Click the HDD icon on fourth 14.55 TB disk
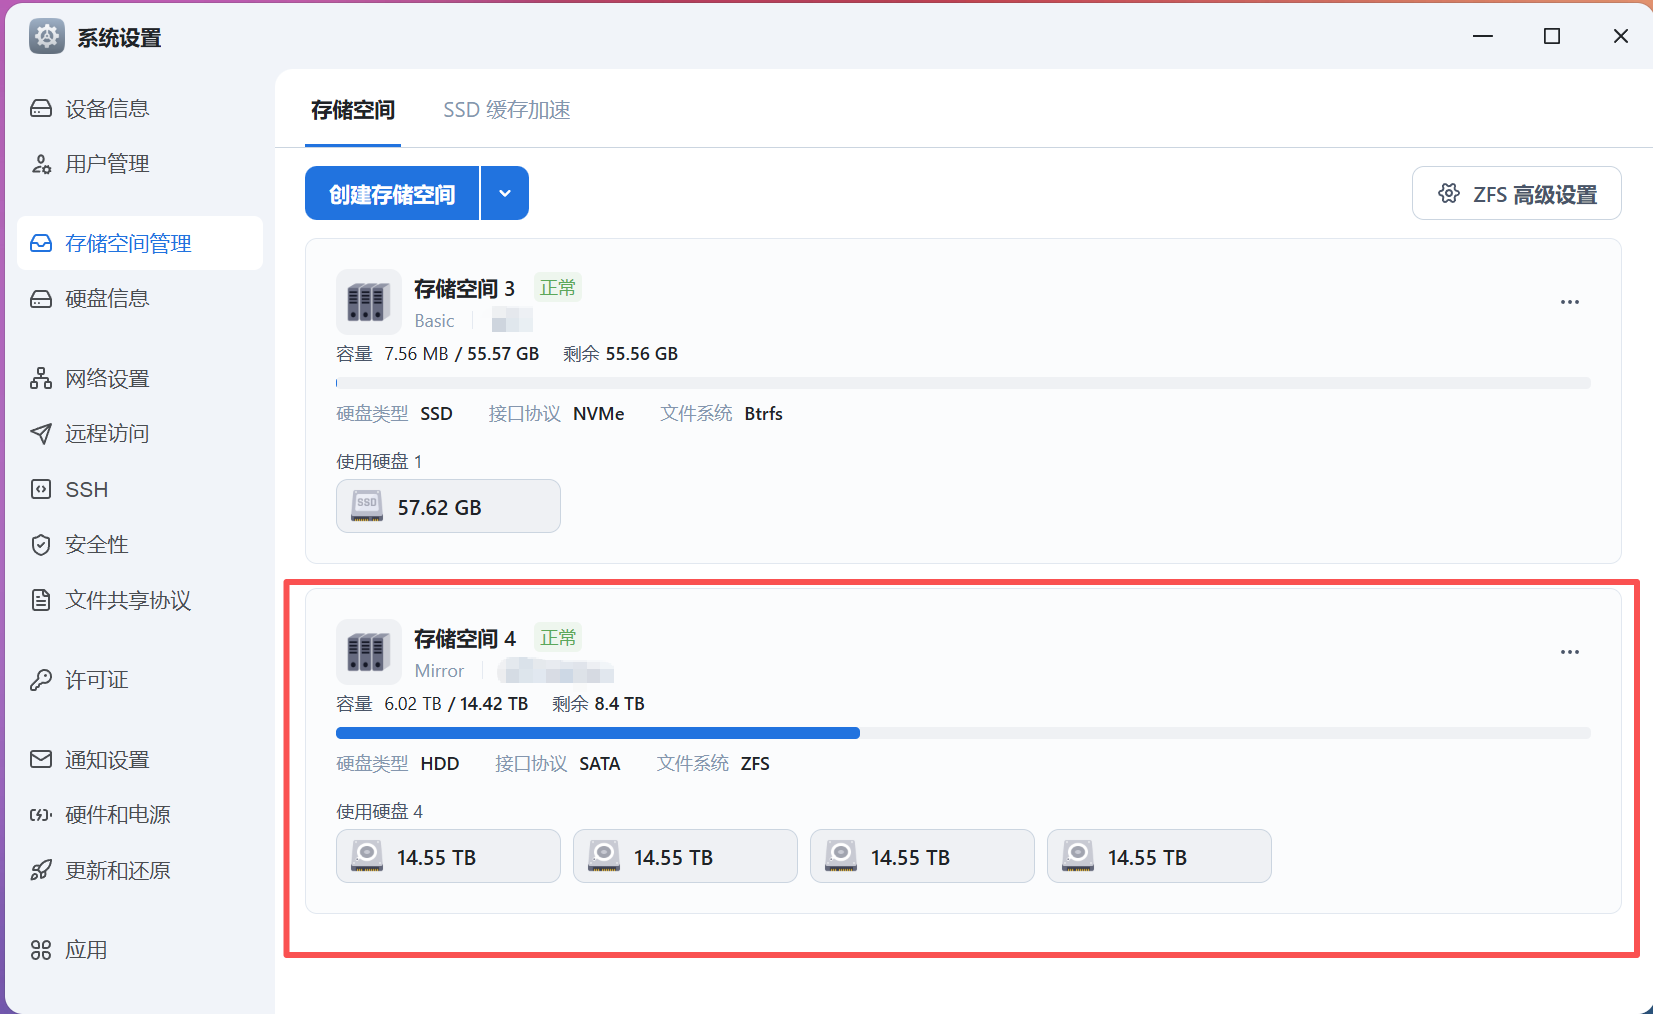 [1078, 856]
